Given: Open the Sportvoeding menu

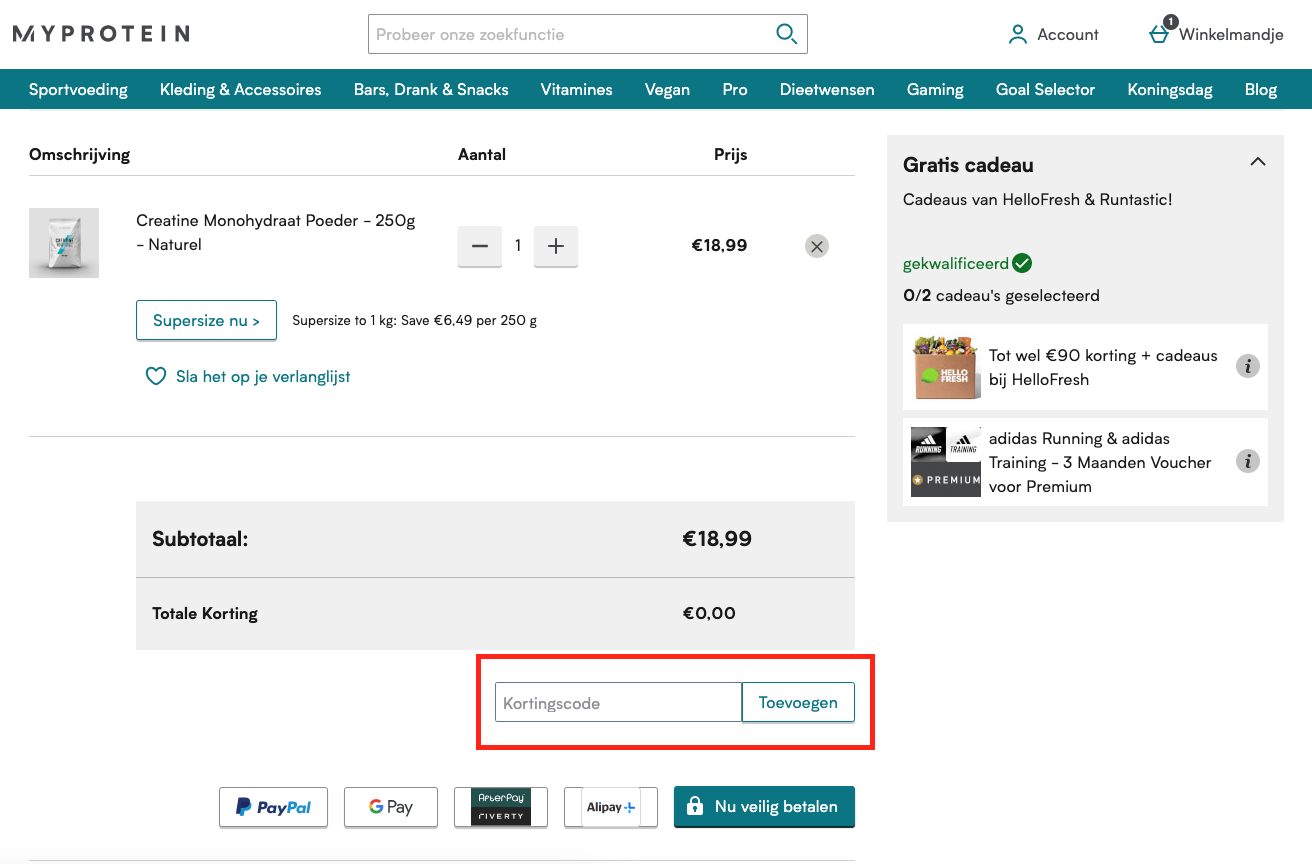Looking at the screenshot, I should [78, 89].
